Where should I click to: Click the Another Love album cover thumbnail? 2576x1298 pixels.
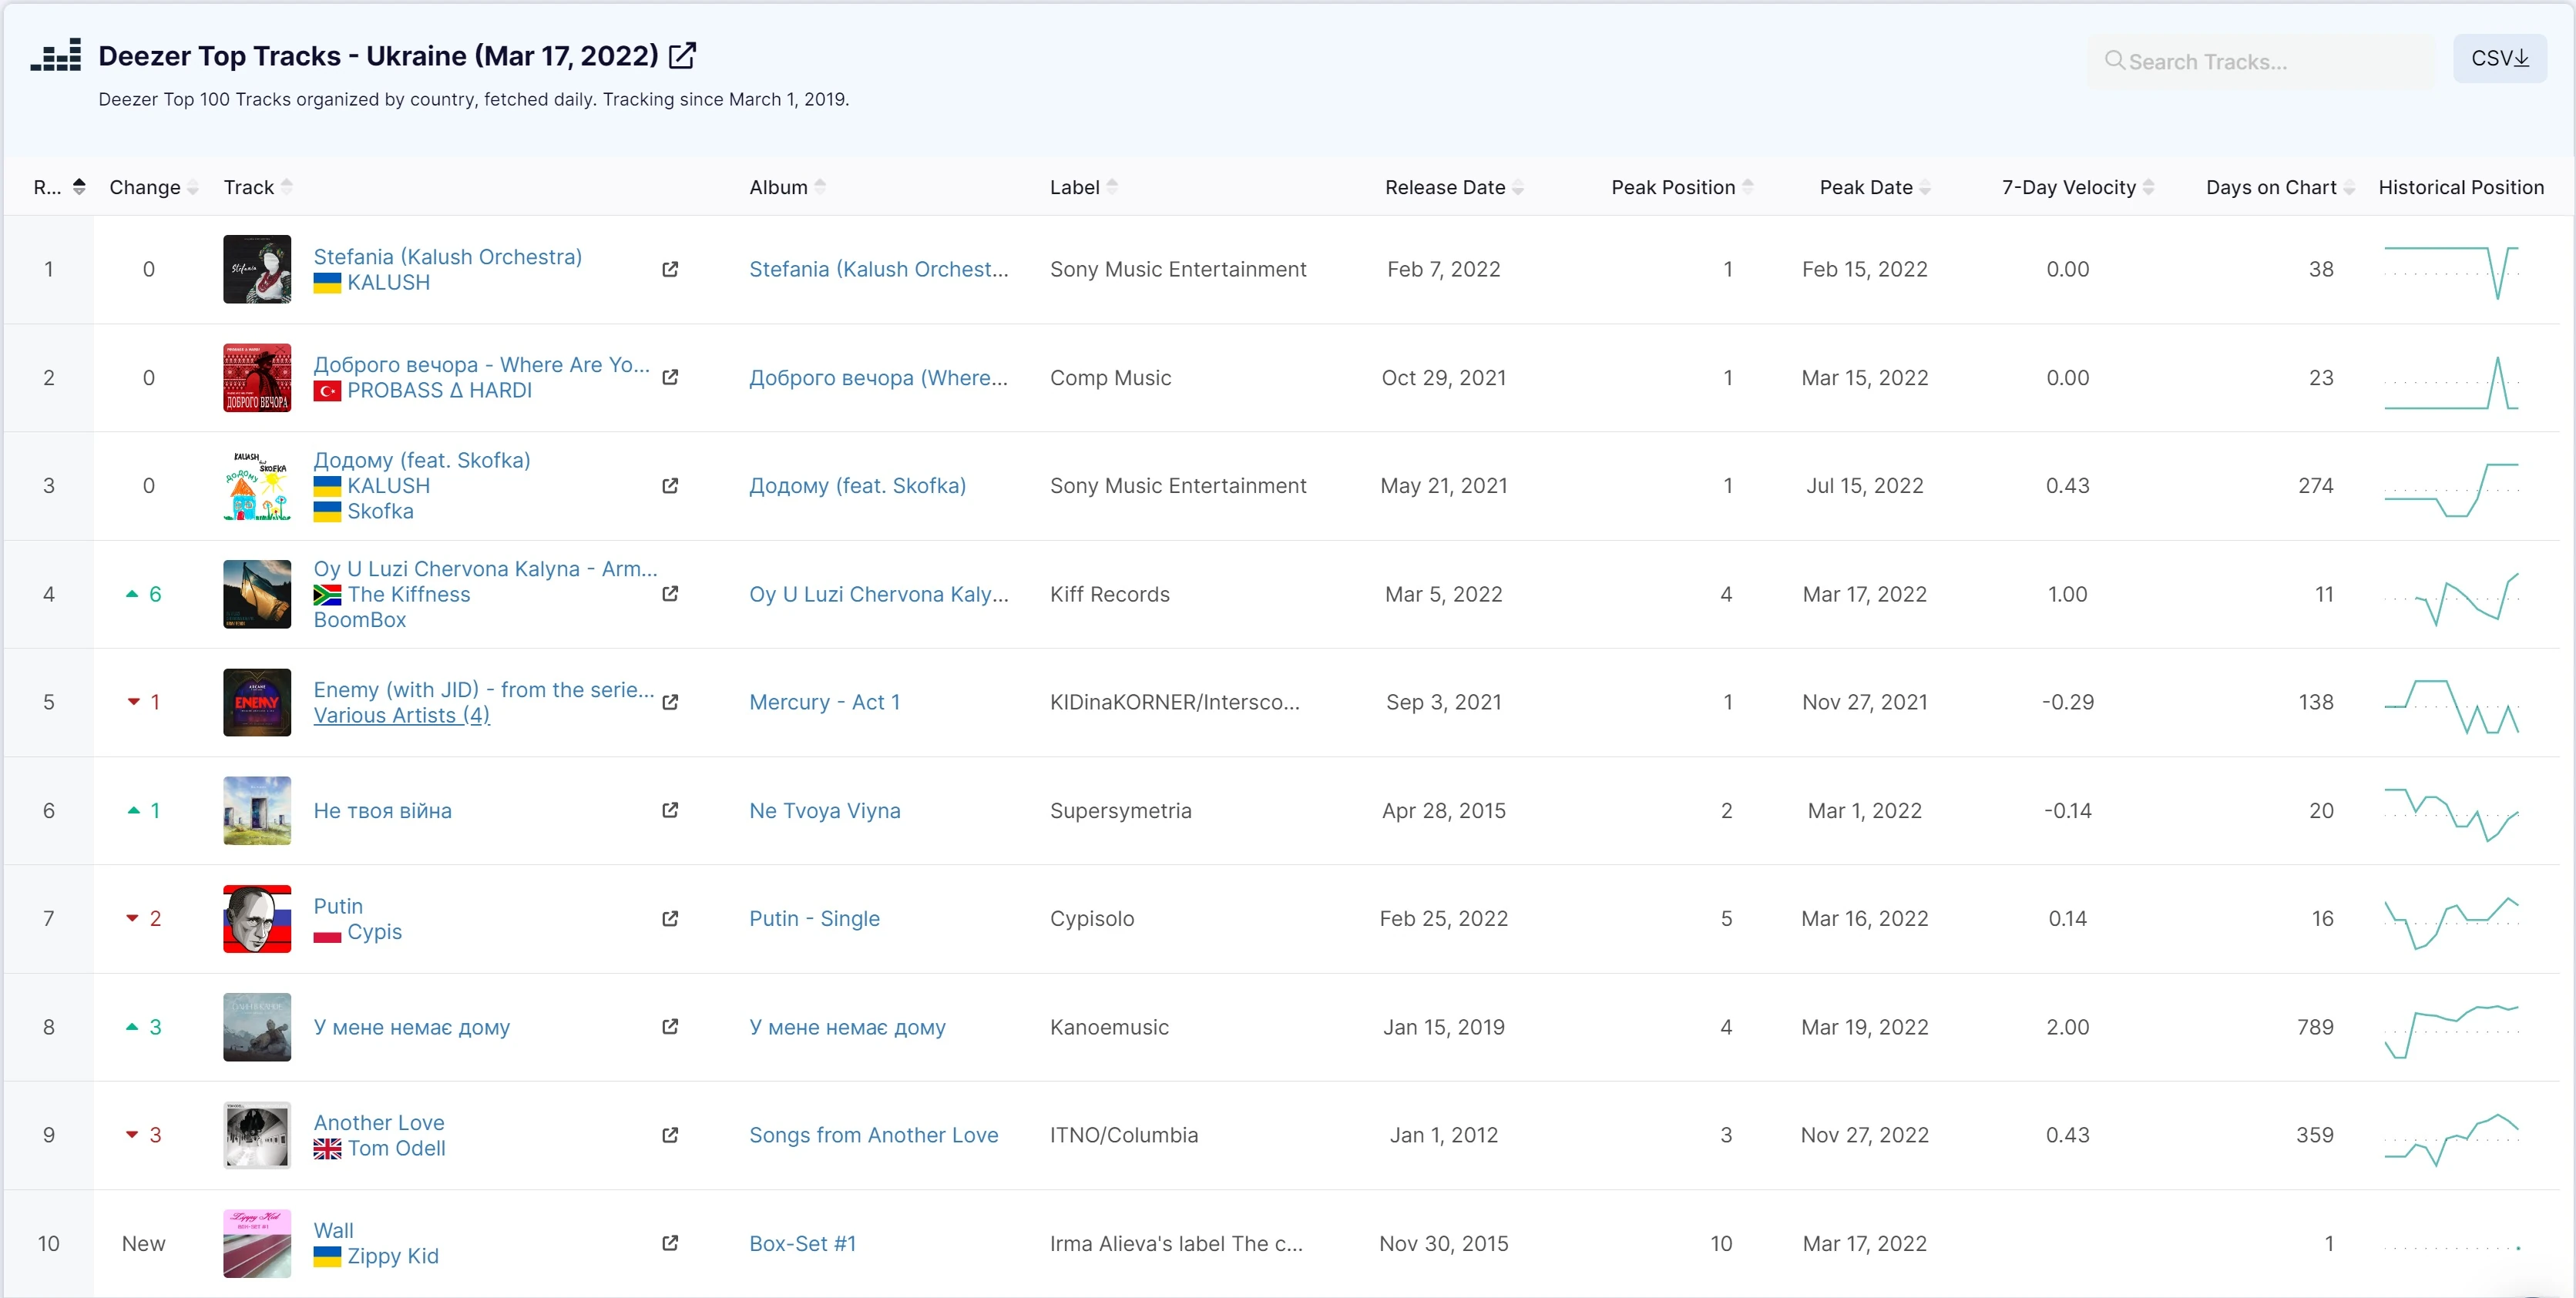tap(257, 1135)
